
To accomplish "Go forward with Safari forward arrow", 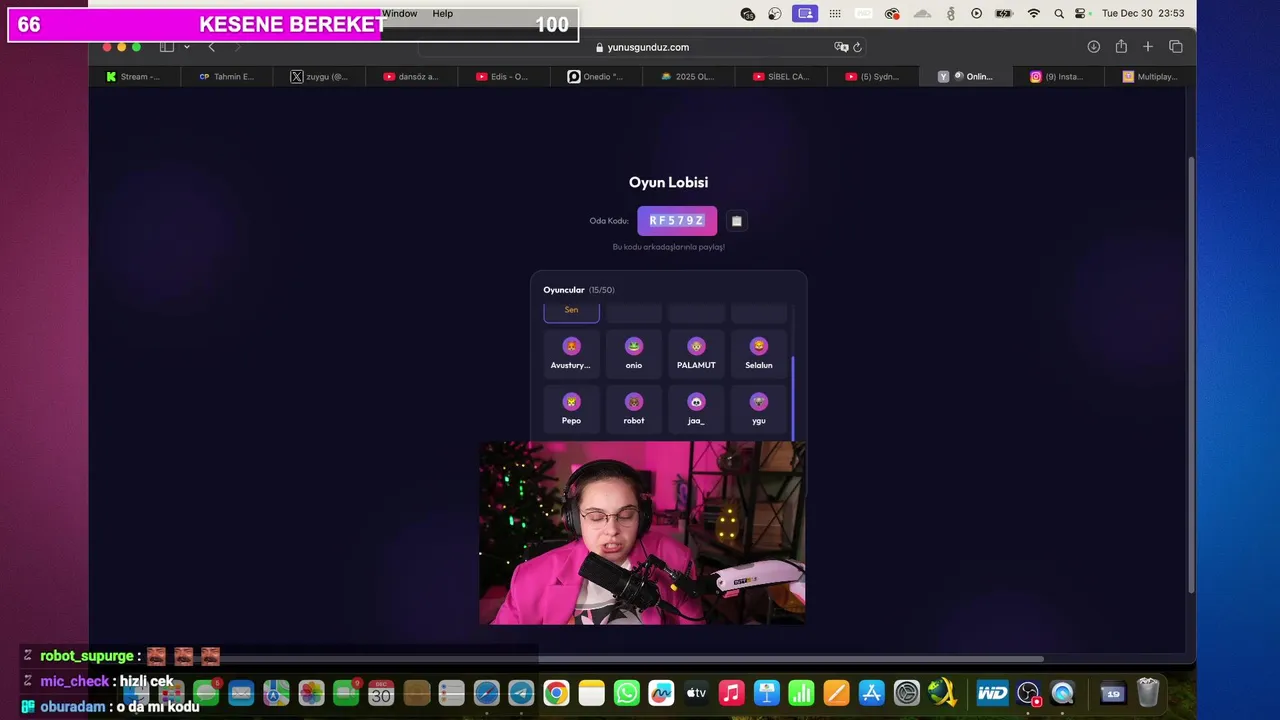I will [237, 47].
